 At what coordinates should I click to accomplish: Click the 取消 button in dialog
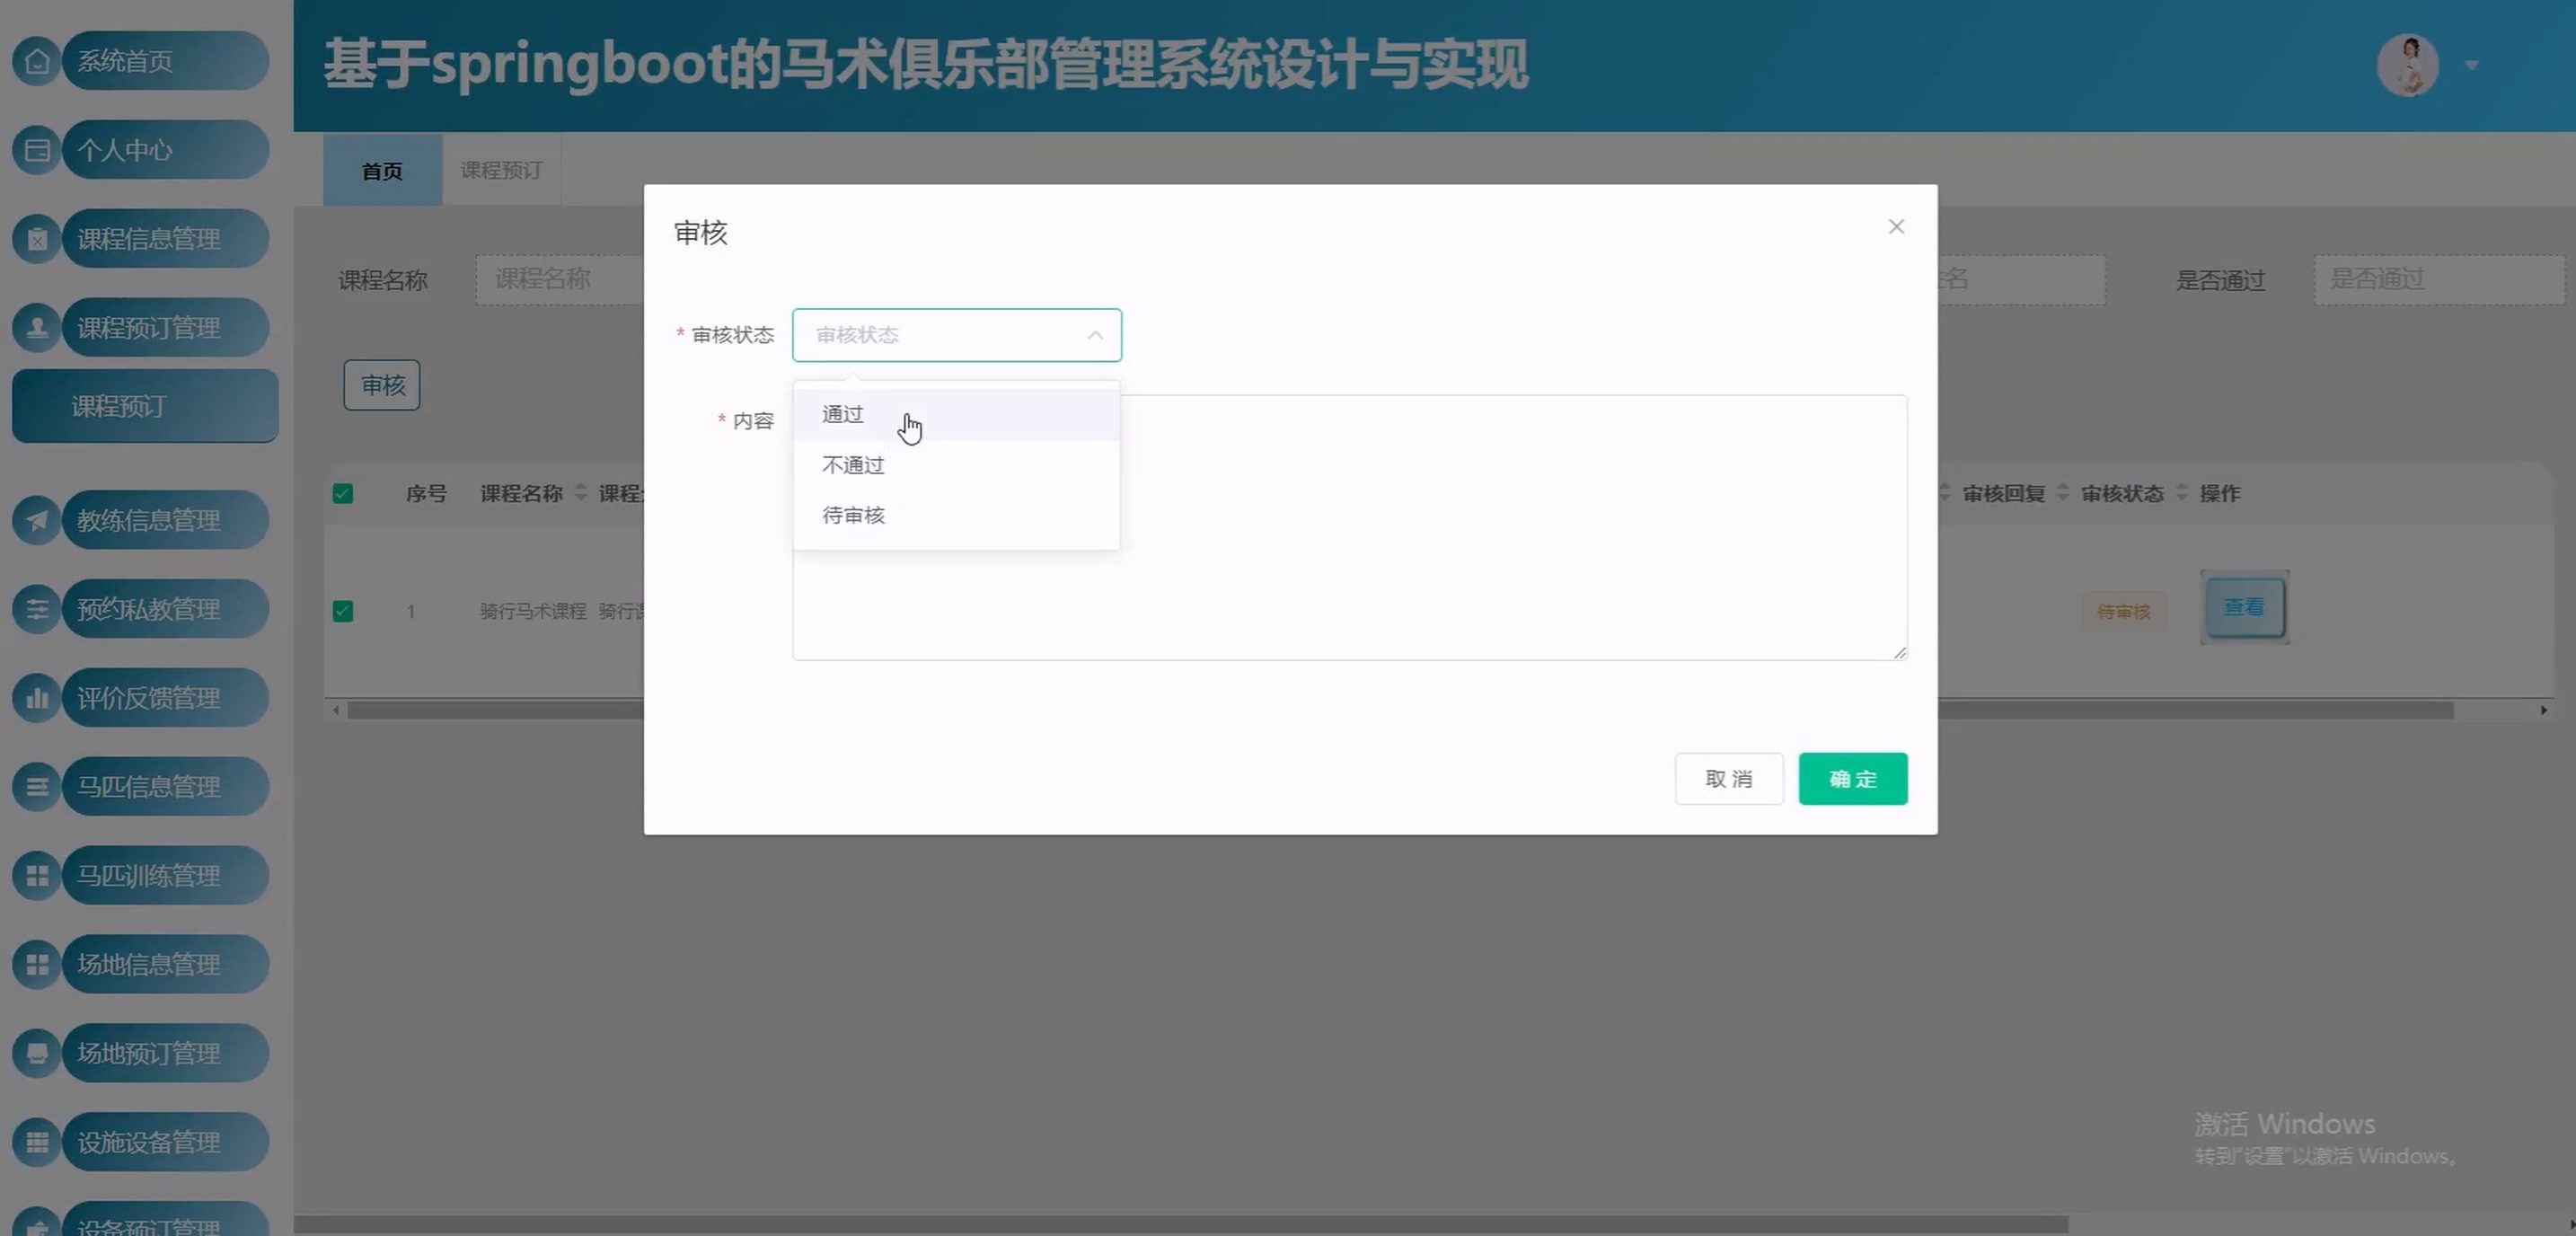1728,779
